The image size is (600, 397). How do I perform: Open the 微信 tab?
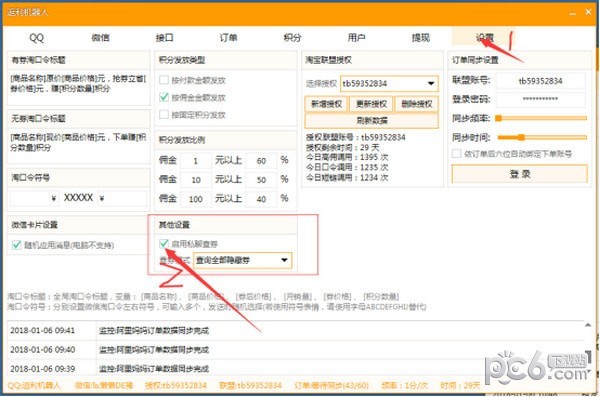tap(100, 38)
